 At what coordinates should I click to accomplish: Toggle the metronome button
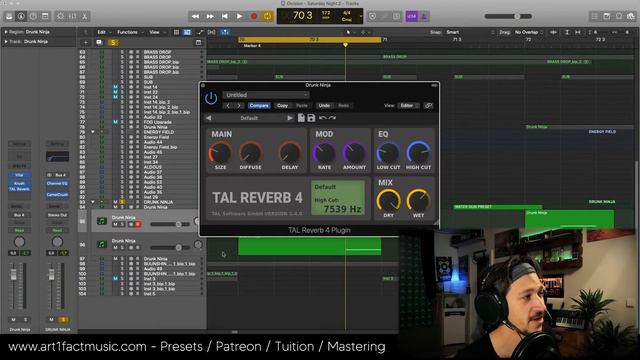pos(424,16)
